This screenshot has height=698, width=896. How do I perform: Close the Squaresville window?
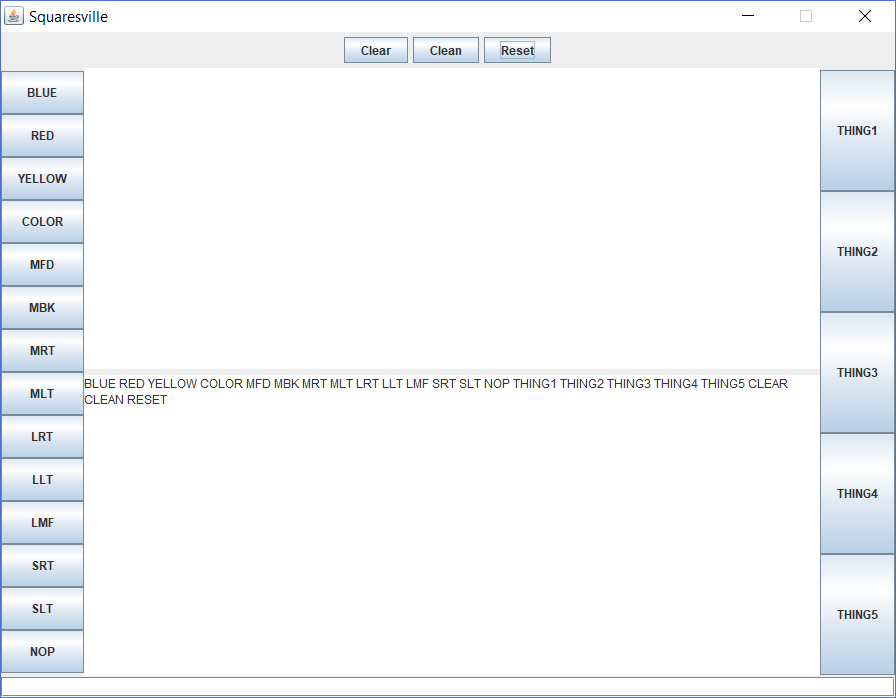click(865, 16)
